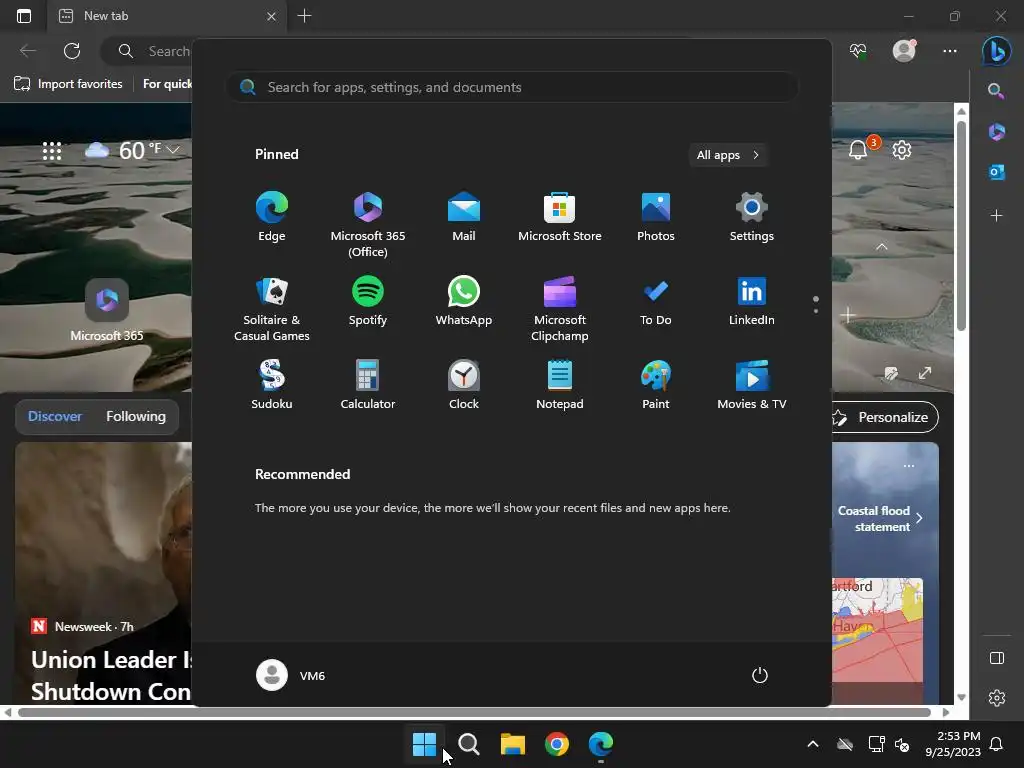The image size is (1024, 768).
Task: Switch to Discover feed tab
Action: point(55,416)
